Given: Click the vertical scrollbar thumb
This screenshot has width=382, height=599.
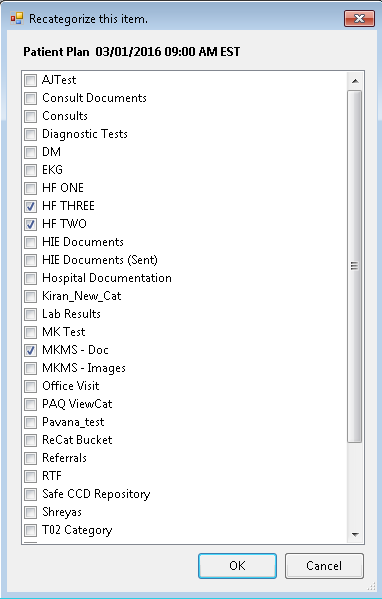Looking at the screenshot, I should point(355,266).
